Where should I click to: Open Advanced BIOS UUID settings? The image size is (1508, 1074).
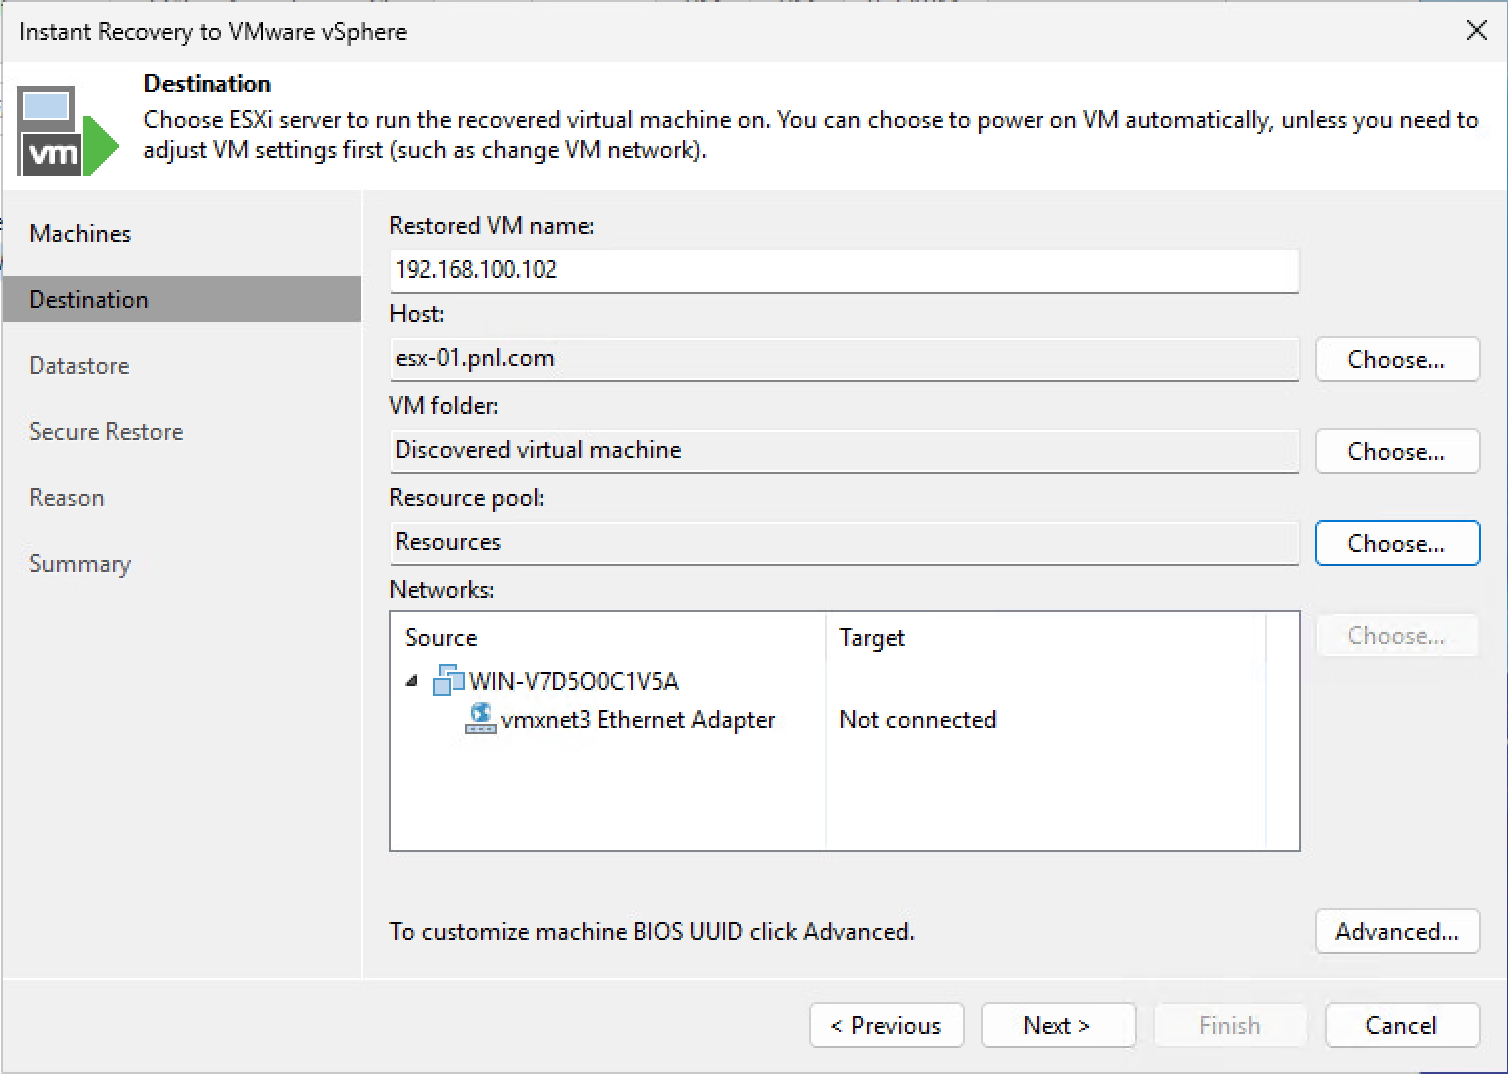(x=1397, y=931)
